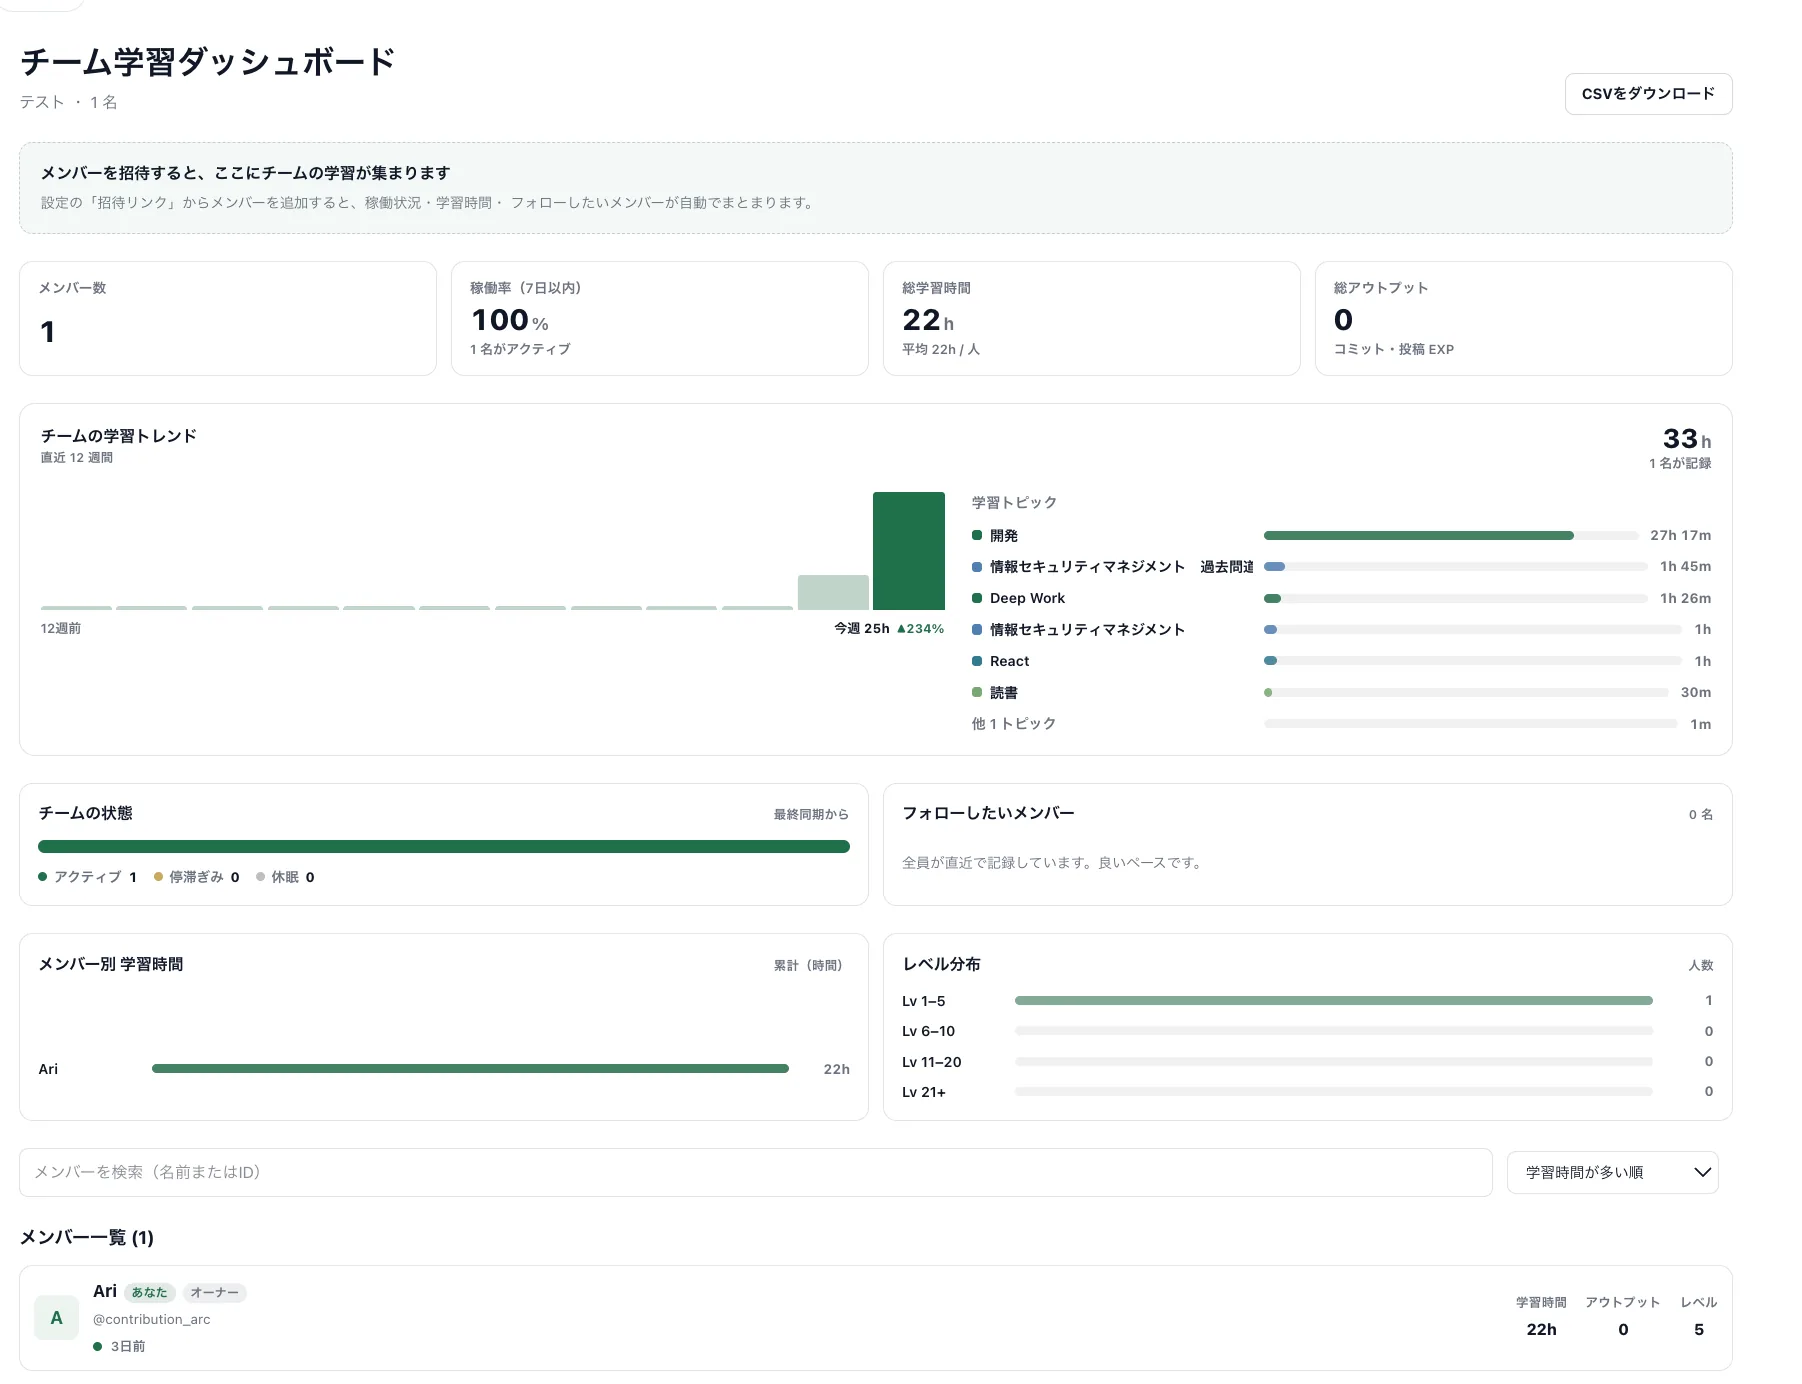Click the 平均 22h / 人 subtext

pyautogui.click(x=941, y=349)
